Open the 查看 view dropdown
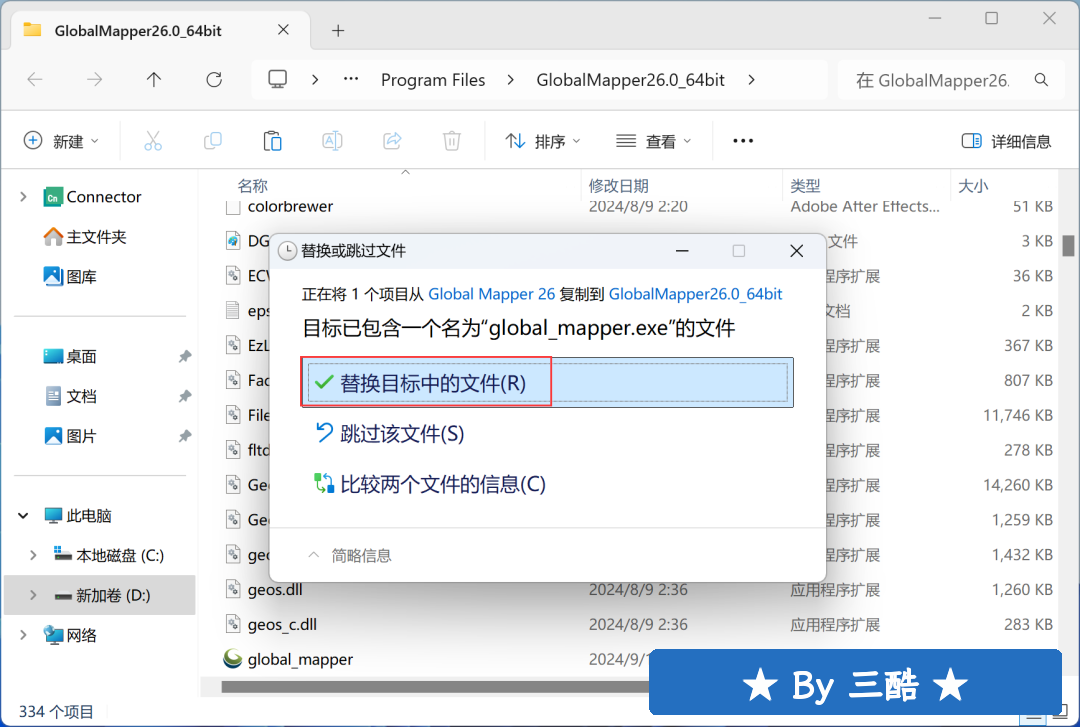This screenshot has width=1080, height=727. tap(653, 141)
